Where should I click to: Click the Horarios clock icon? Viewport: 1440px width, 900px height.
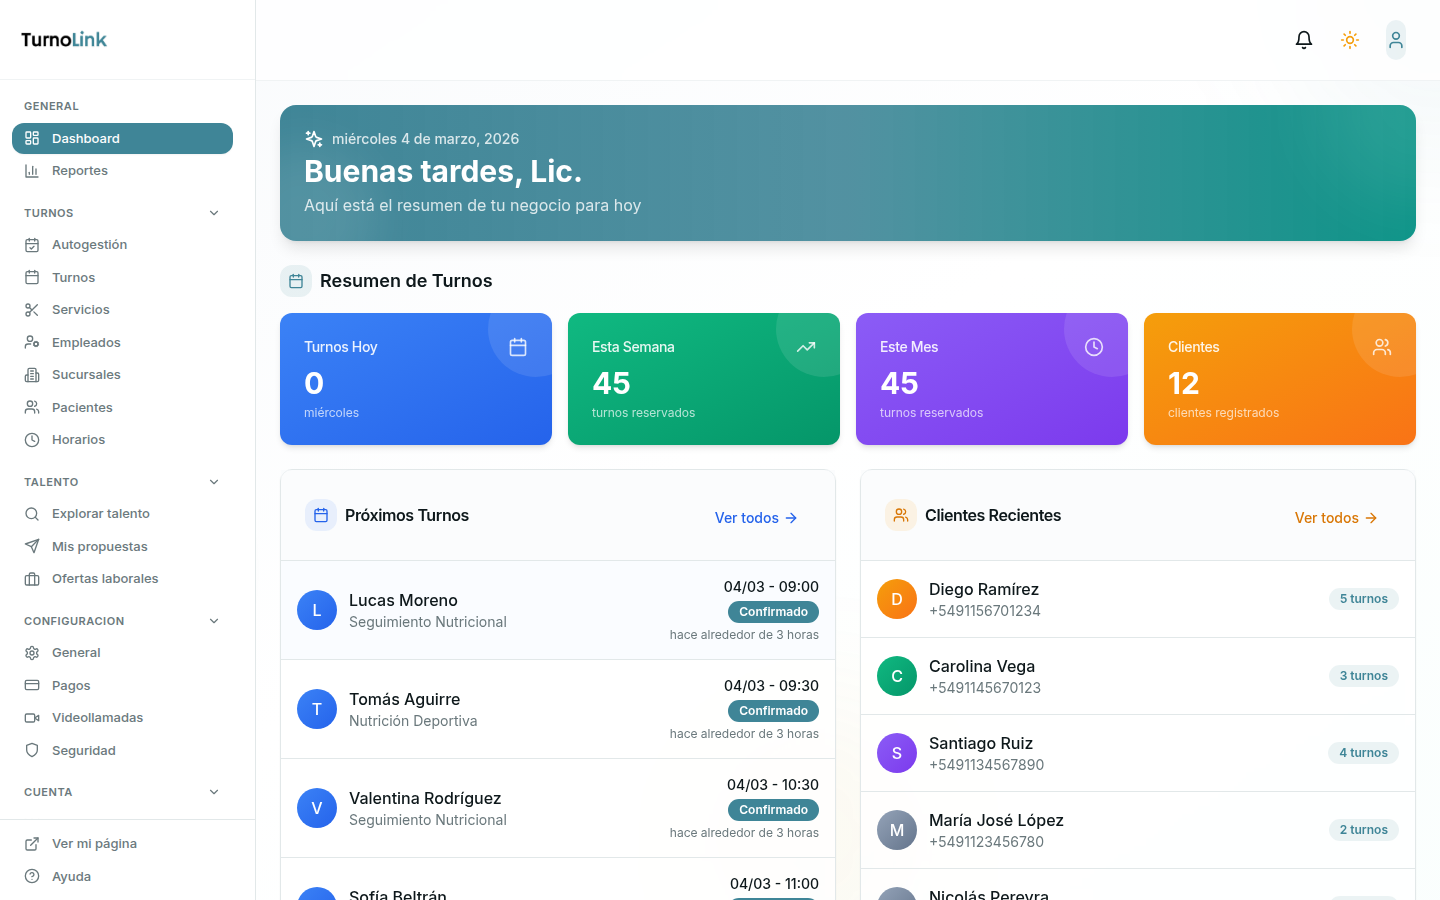(x=33, y=439)
